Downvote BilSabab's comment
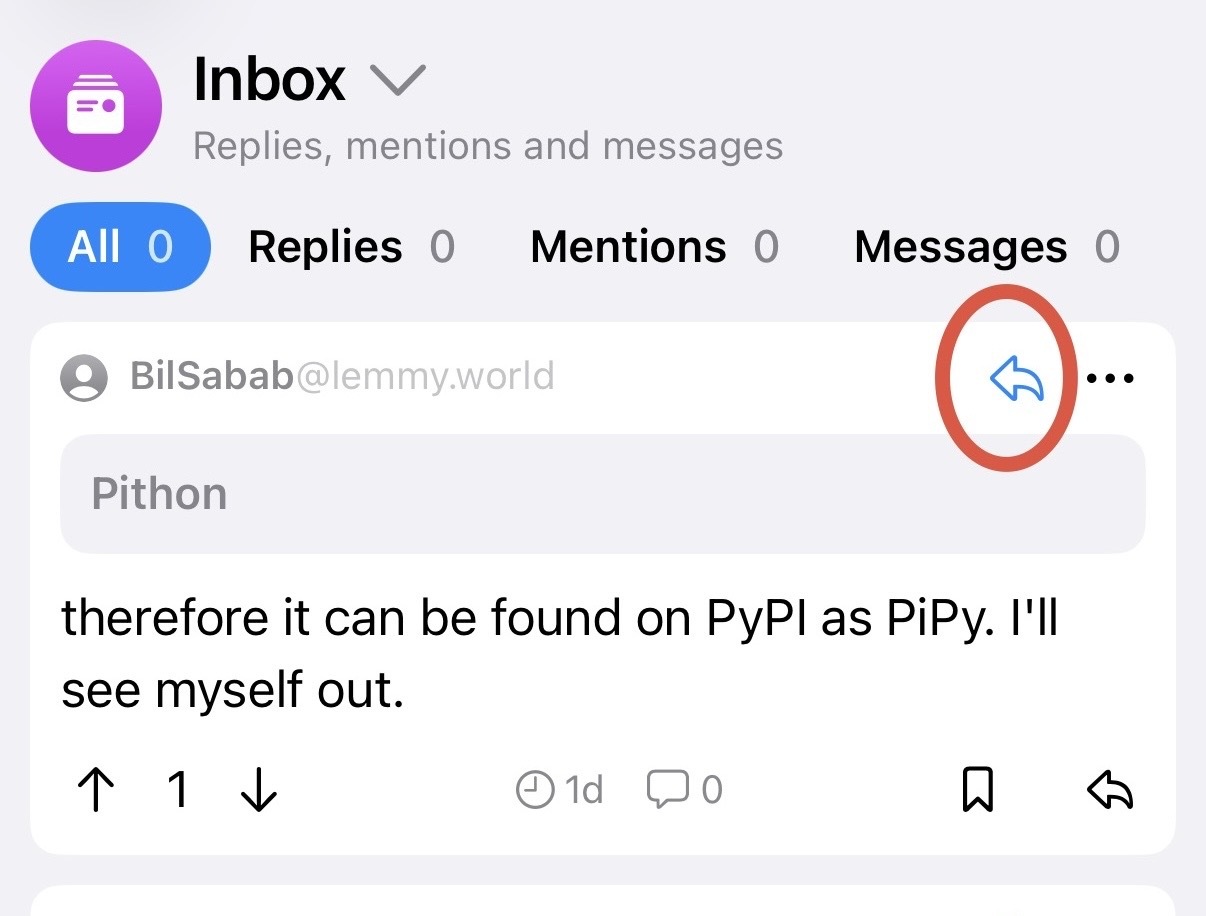 pos(259,791)
